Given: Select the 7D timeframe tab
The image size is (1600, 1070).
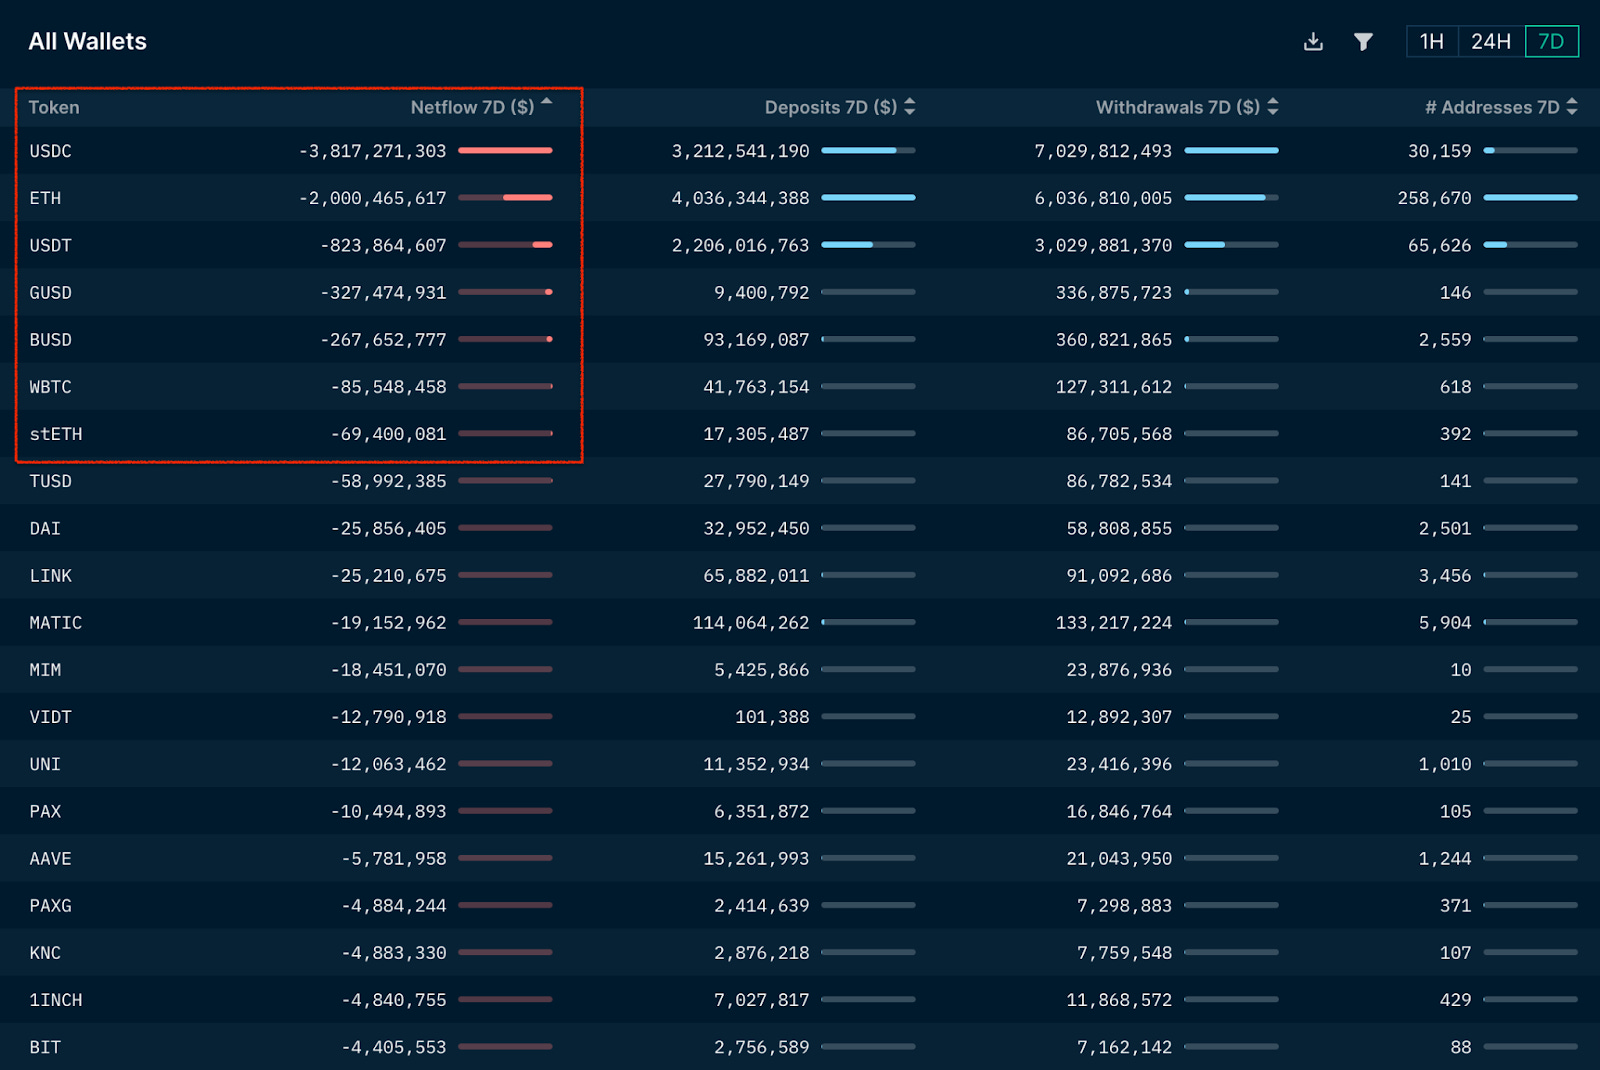Looking at the screenshot, I should pos(1551,41).
